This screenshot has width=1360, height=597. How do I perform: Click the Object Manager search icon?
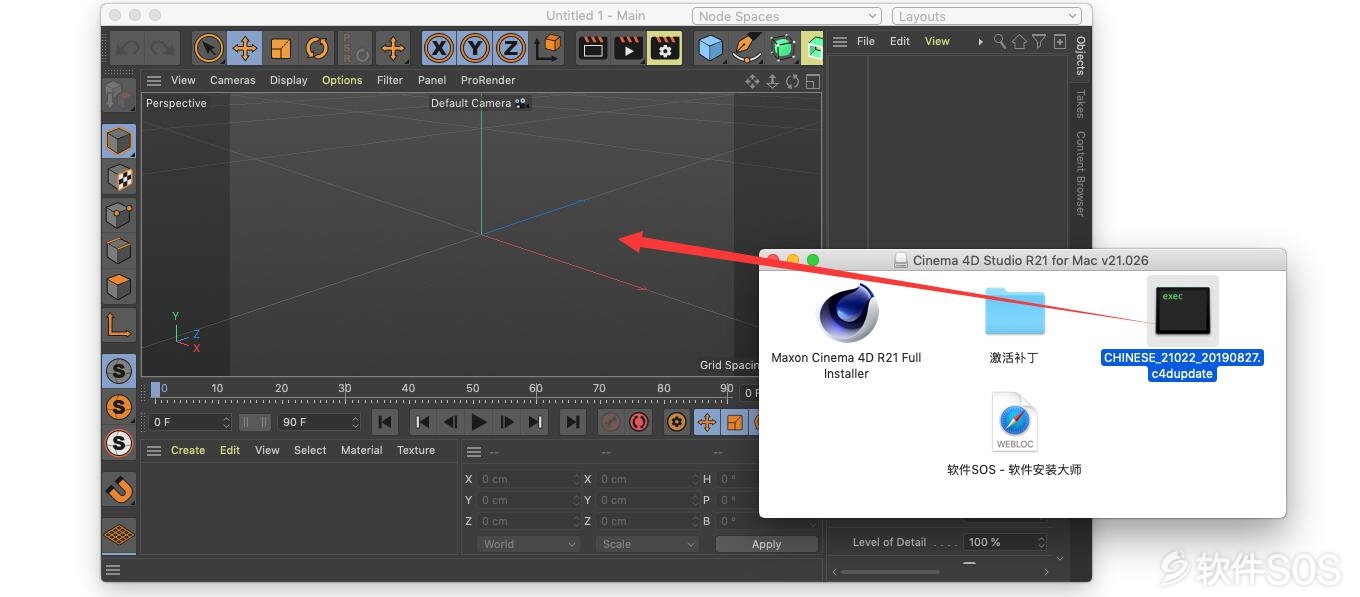tap(999, 41)
